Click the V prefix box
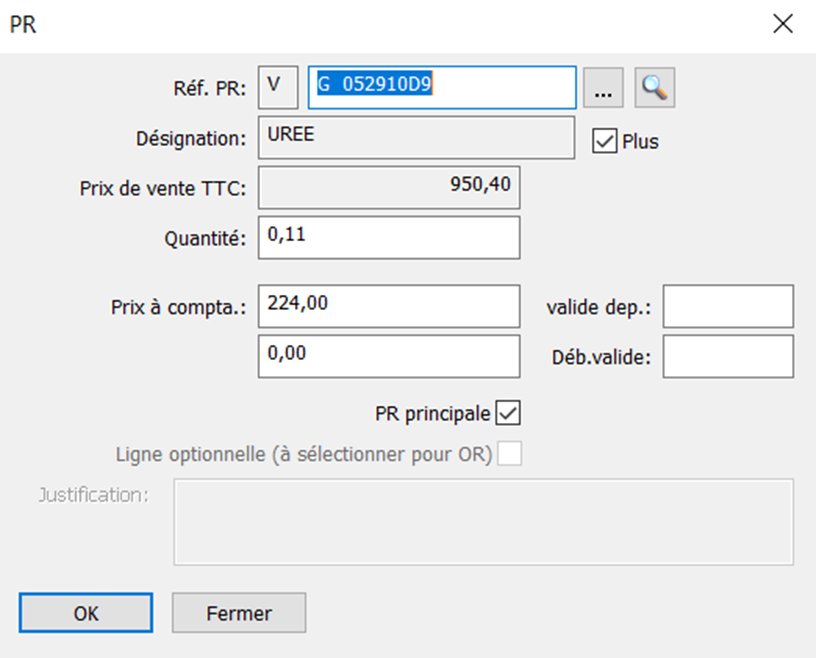816x658 pixels. tap(278, 87)
